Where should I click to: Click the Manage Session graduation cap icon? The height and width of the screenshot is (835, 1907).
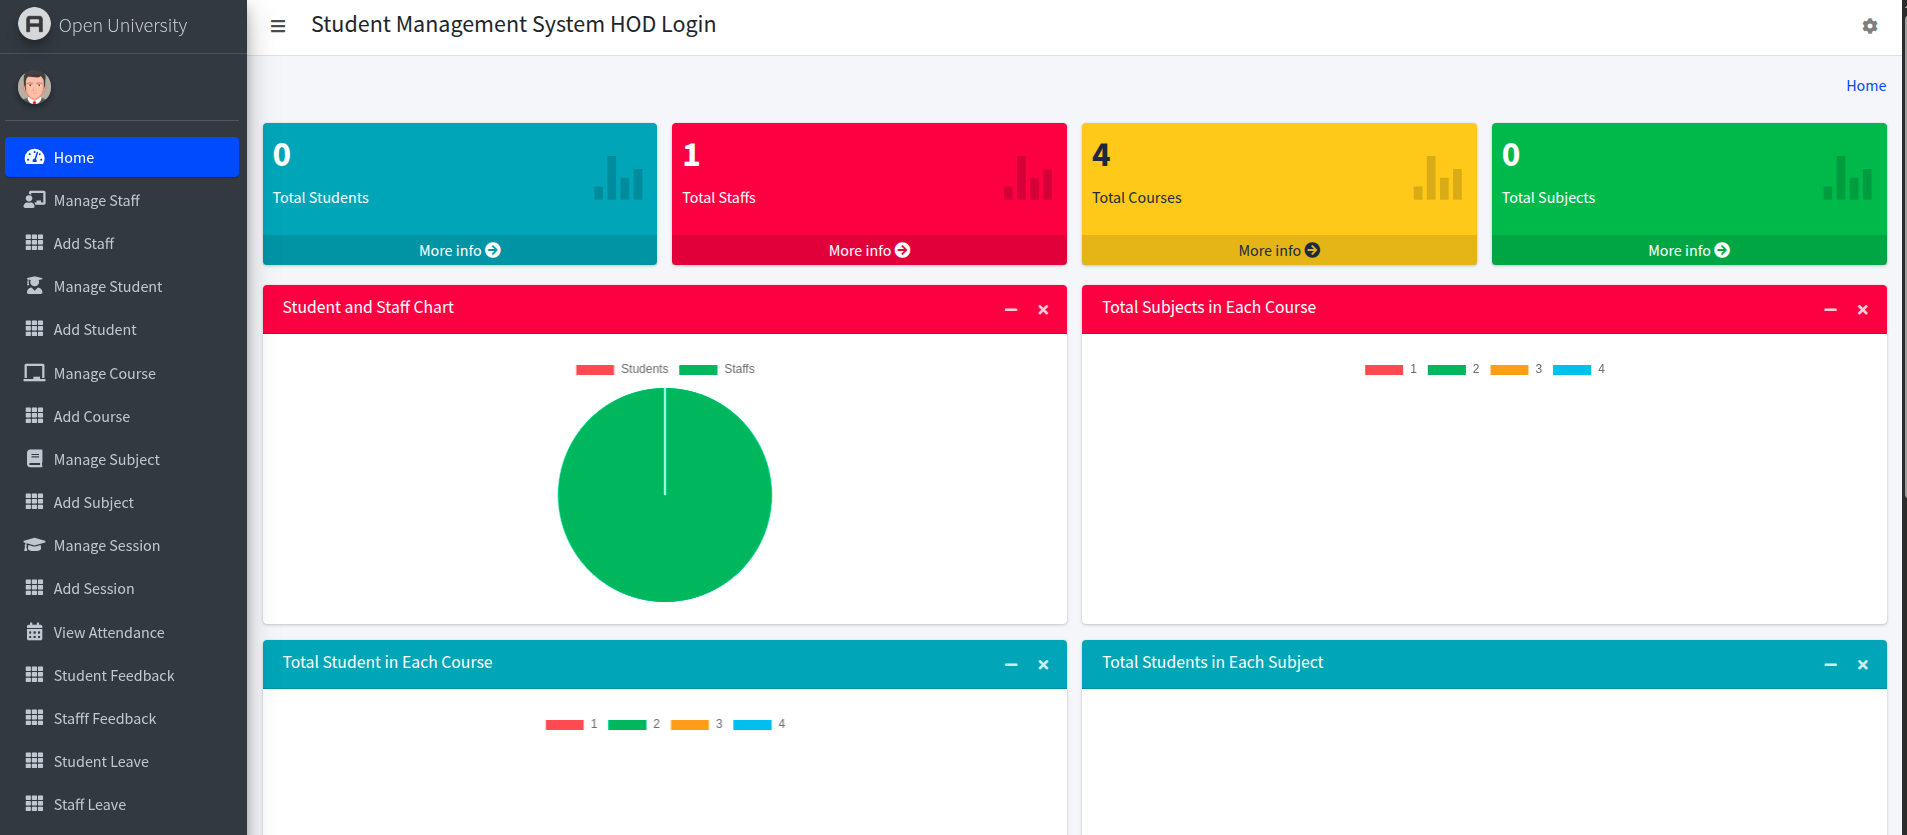34,545
